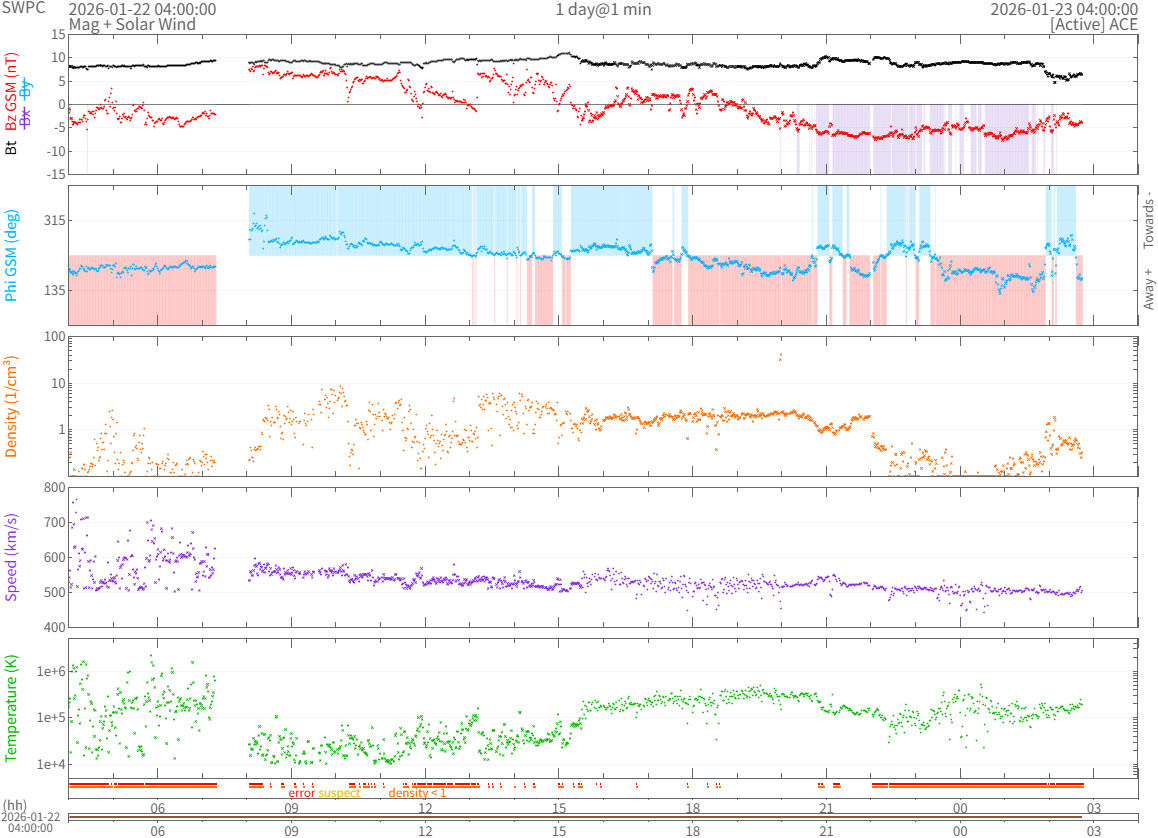Image resolution: width=1158 pixels, height=838 pixels.
Task: Select the Speed (km/s) axis label
Action: (x=12, y=557)
